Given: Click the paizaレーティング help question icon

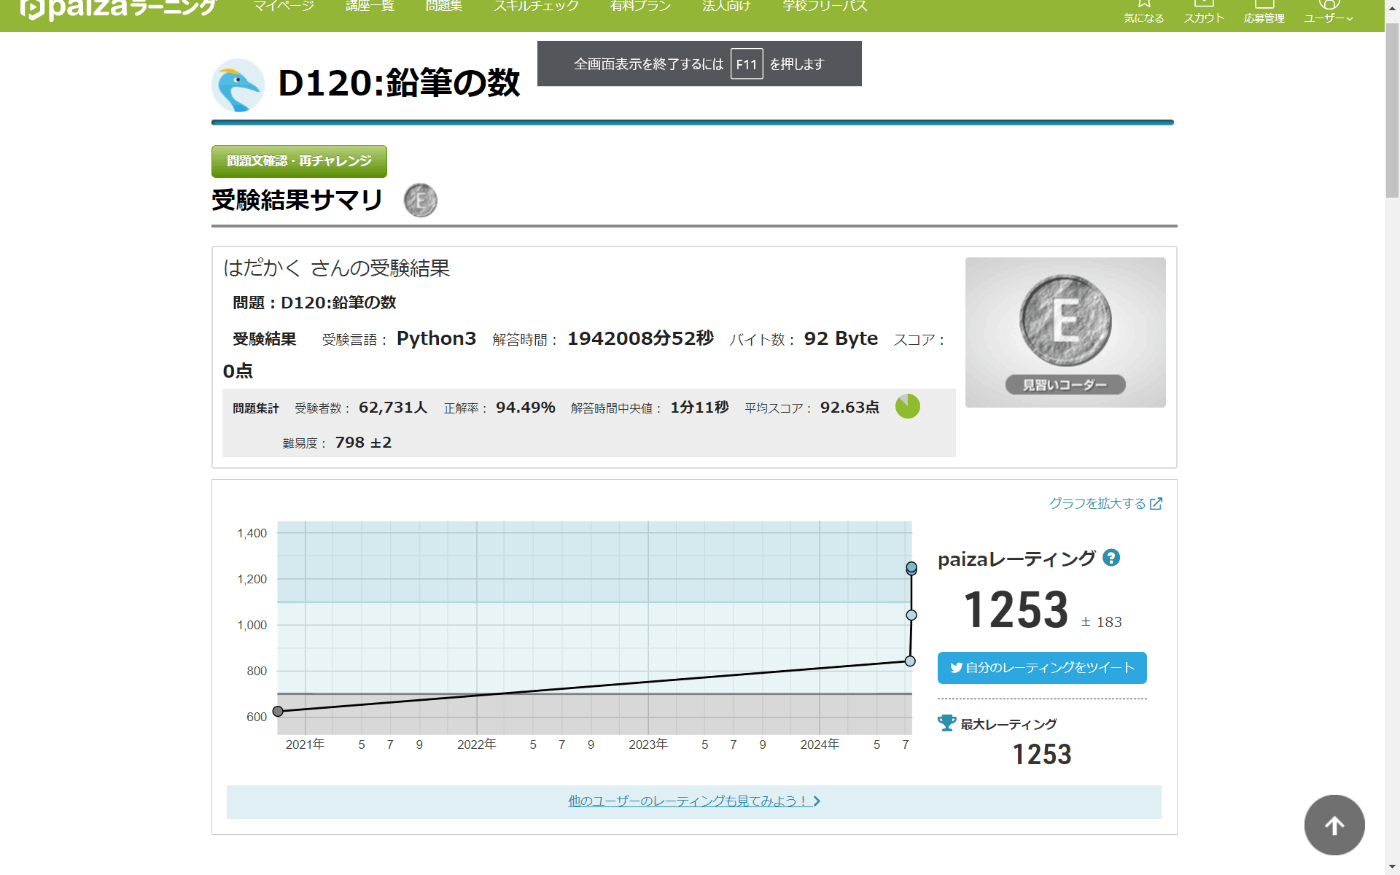Looking at the screenshot, I should tap(1111, 558).
